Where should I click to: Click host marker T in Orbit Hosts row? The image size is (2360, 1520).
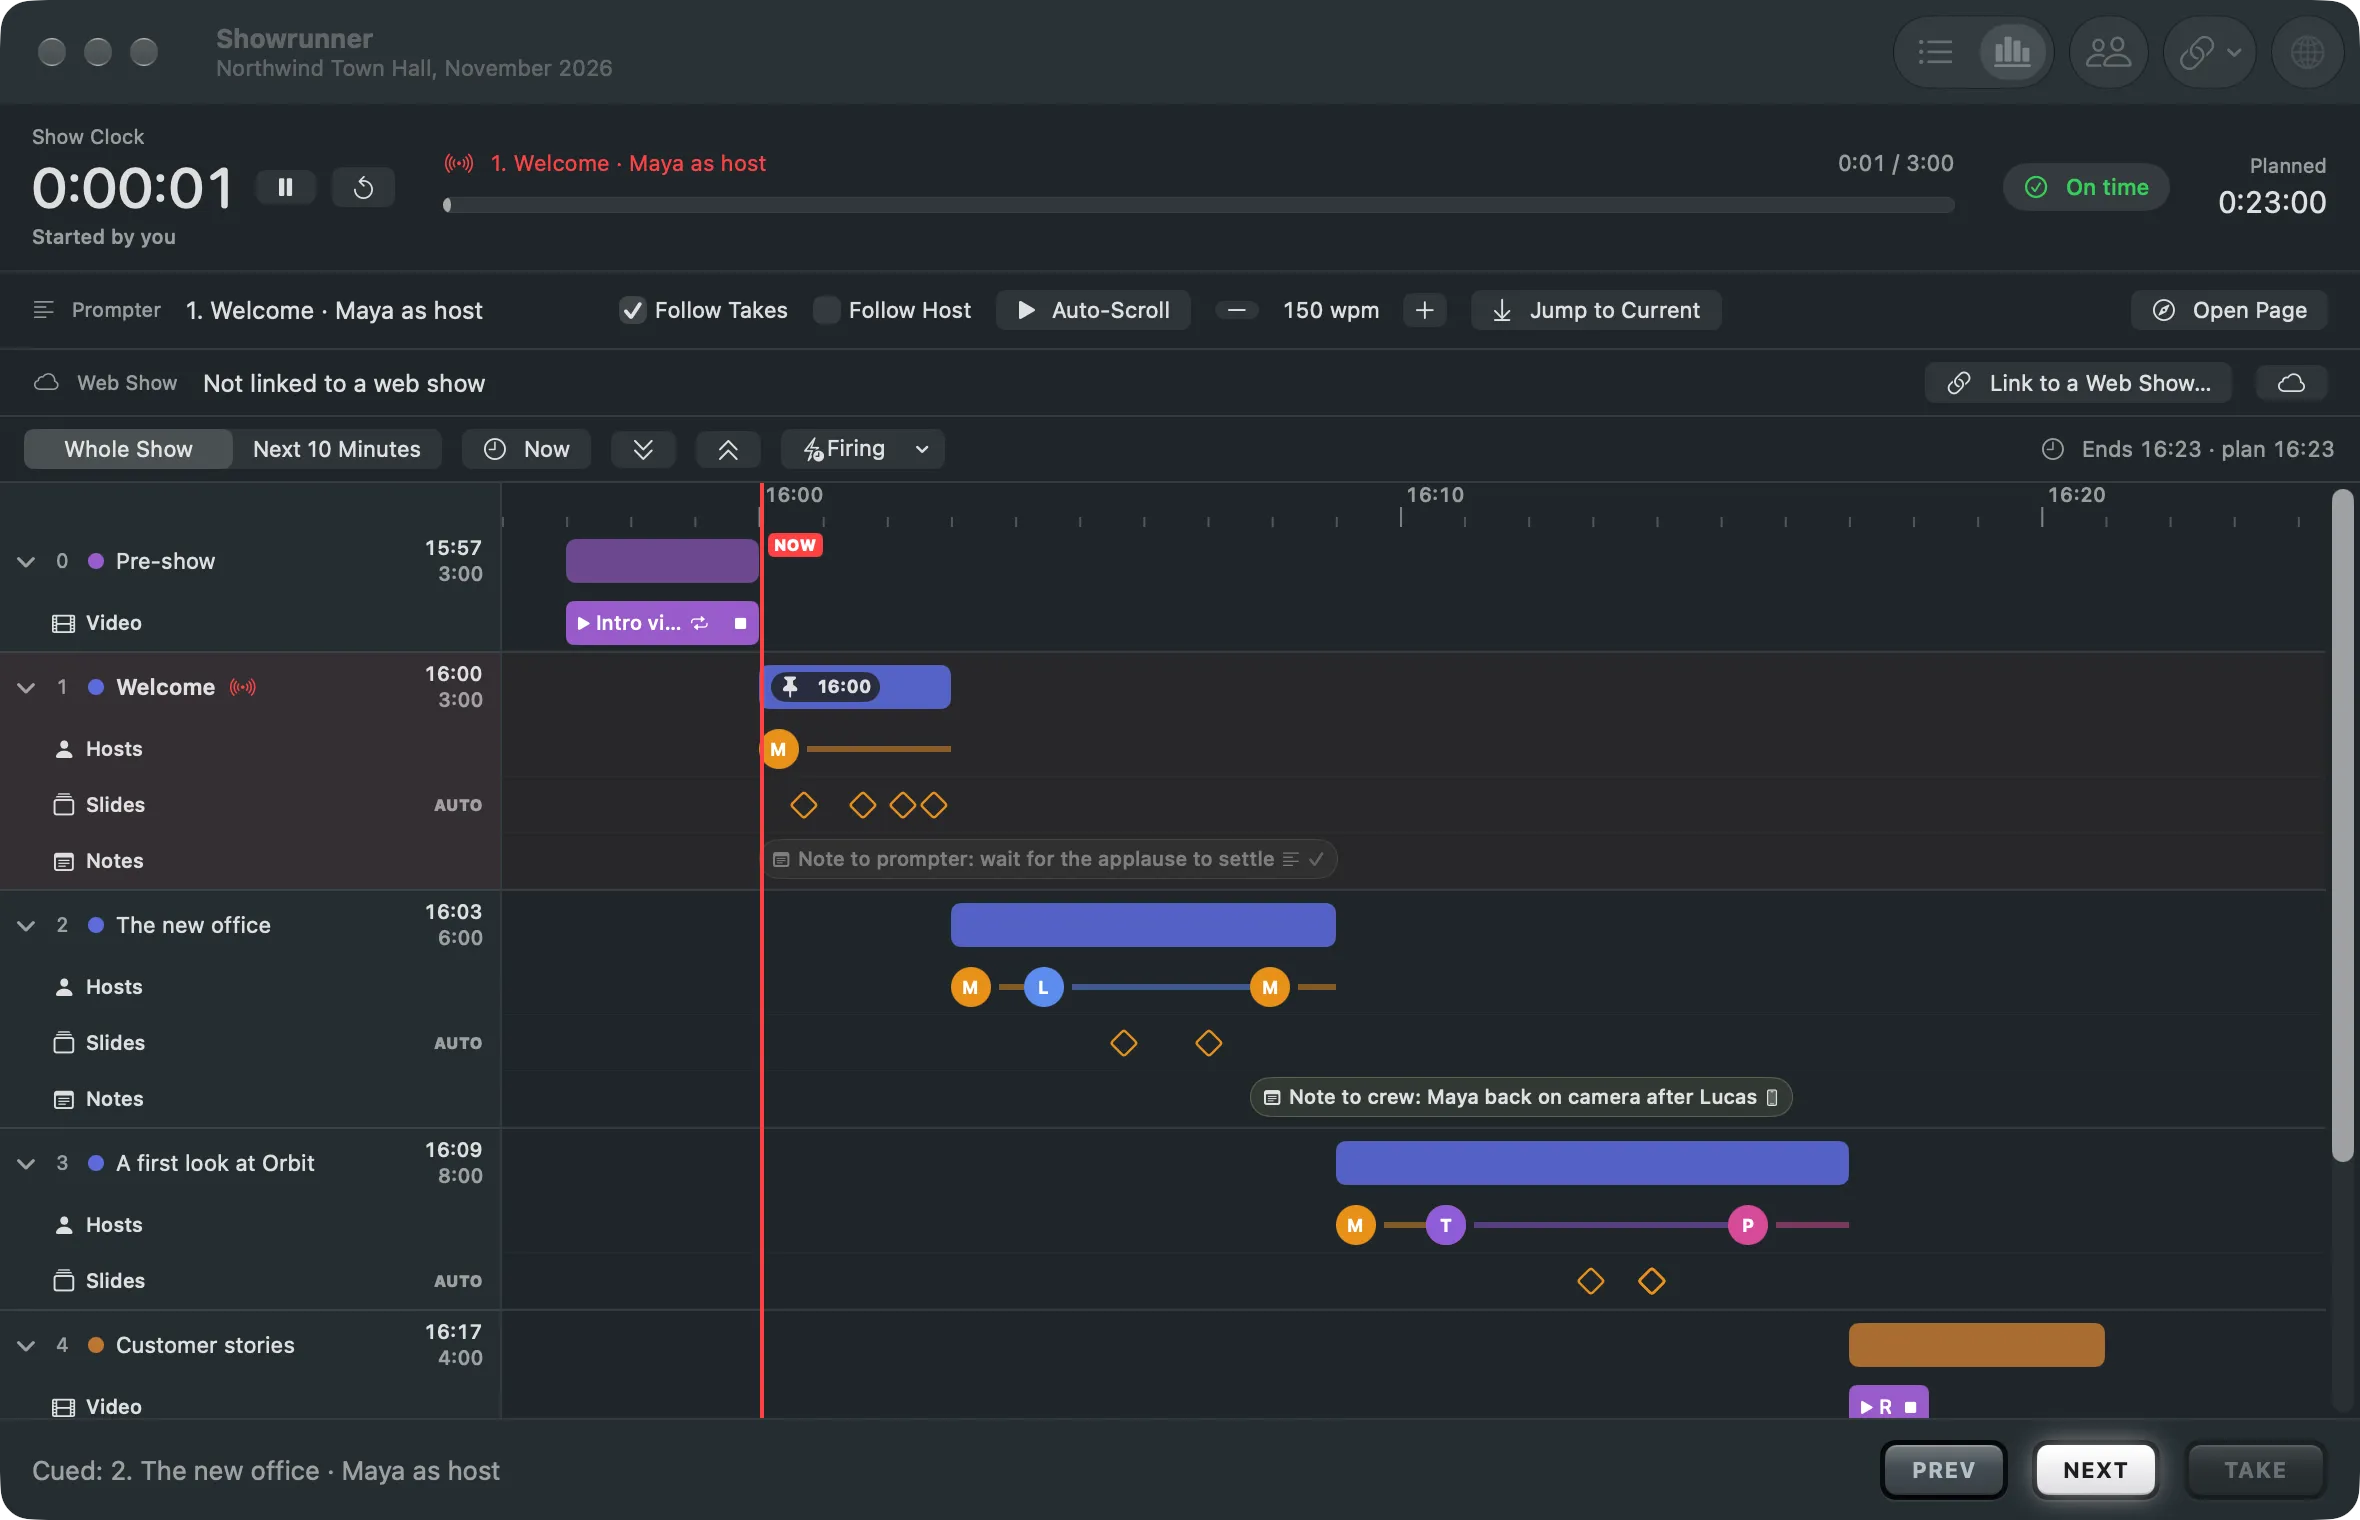click(x=1445, y=1225)
